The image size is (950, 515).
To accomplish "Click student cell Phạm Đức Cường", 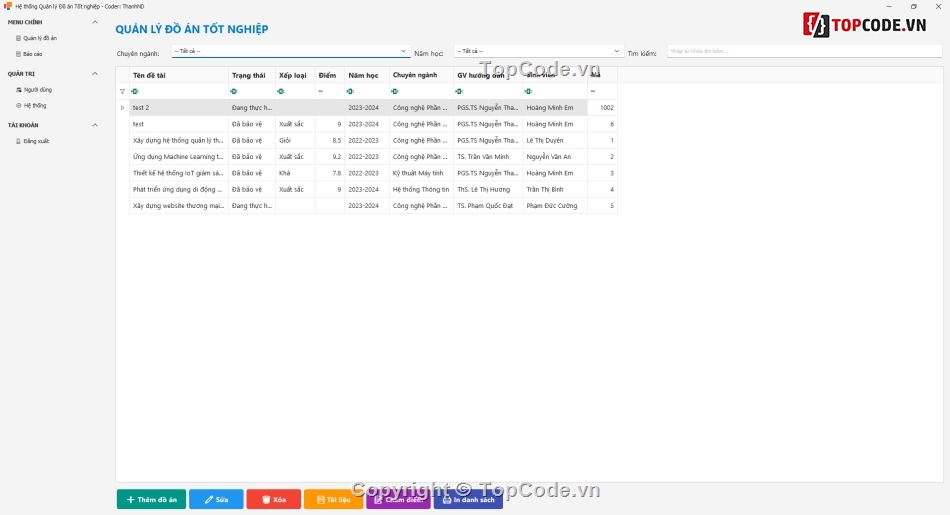I will click(555, 206).
